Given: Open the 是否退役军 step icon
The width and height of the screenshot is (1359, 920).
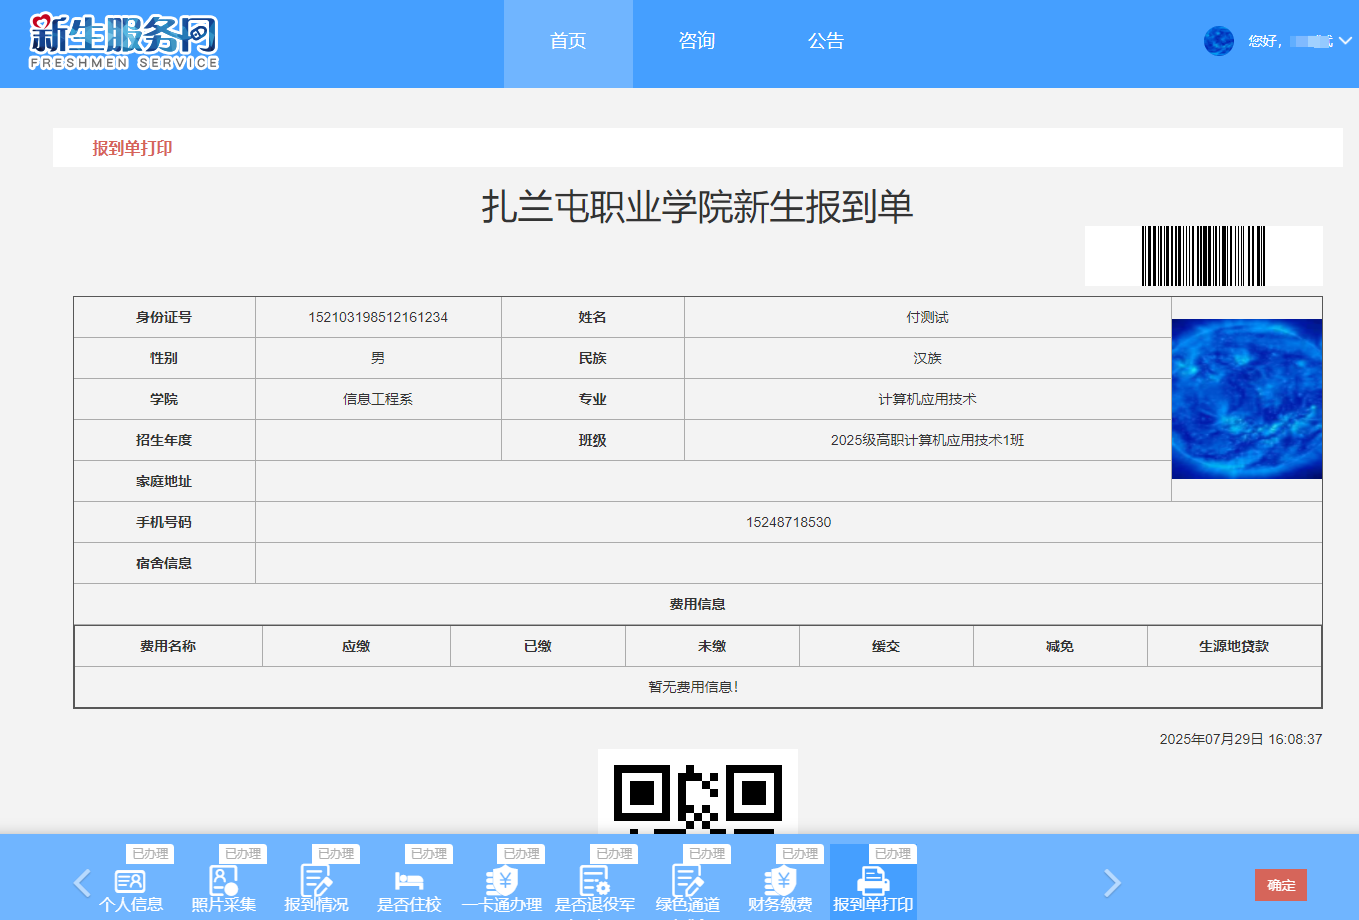Looking at the screenshot, I should tap(595, 881).
